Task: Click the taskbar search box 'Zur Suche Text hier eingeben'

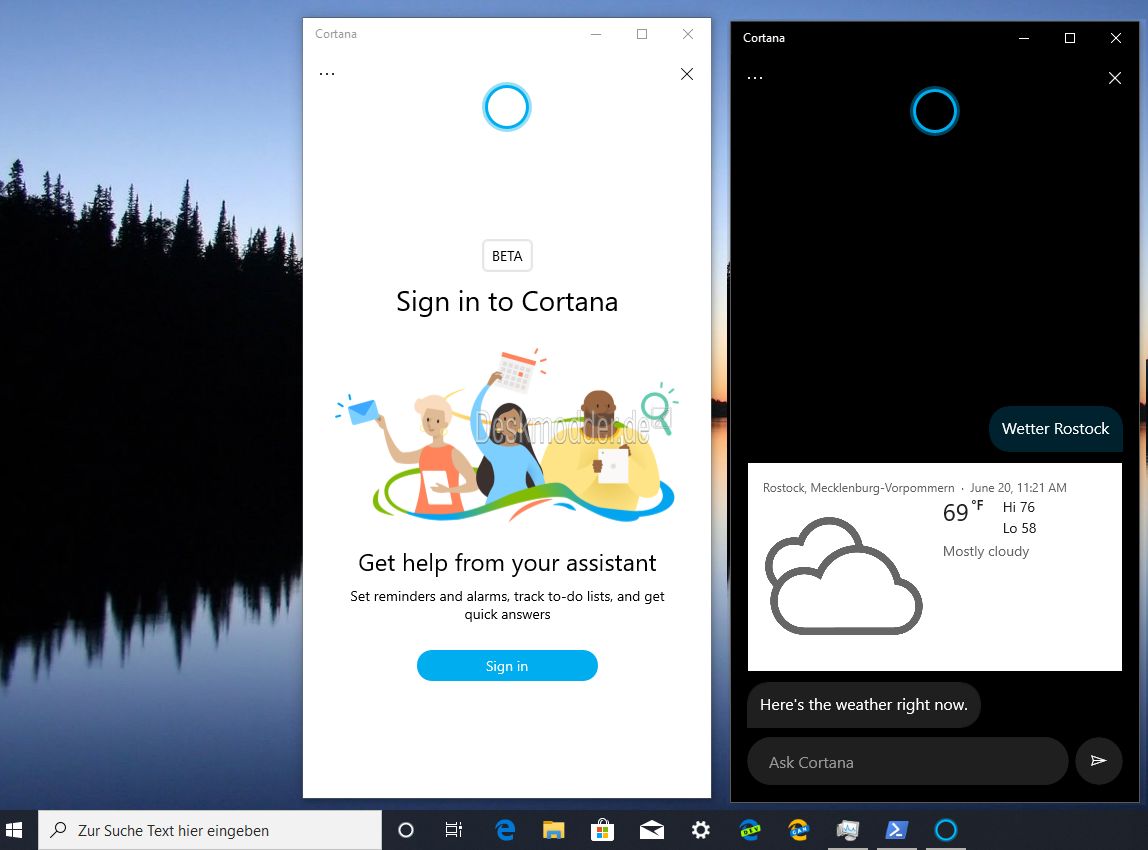Action: [x=210, y=830]
